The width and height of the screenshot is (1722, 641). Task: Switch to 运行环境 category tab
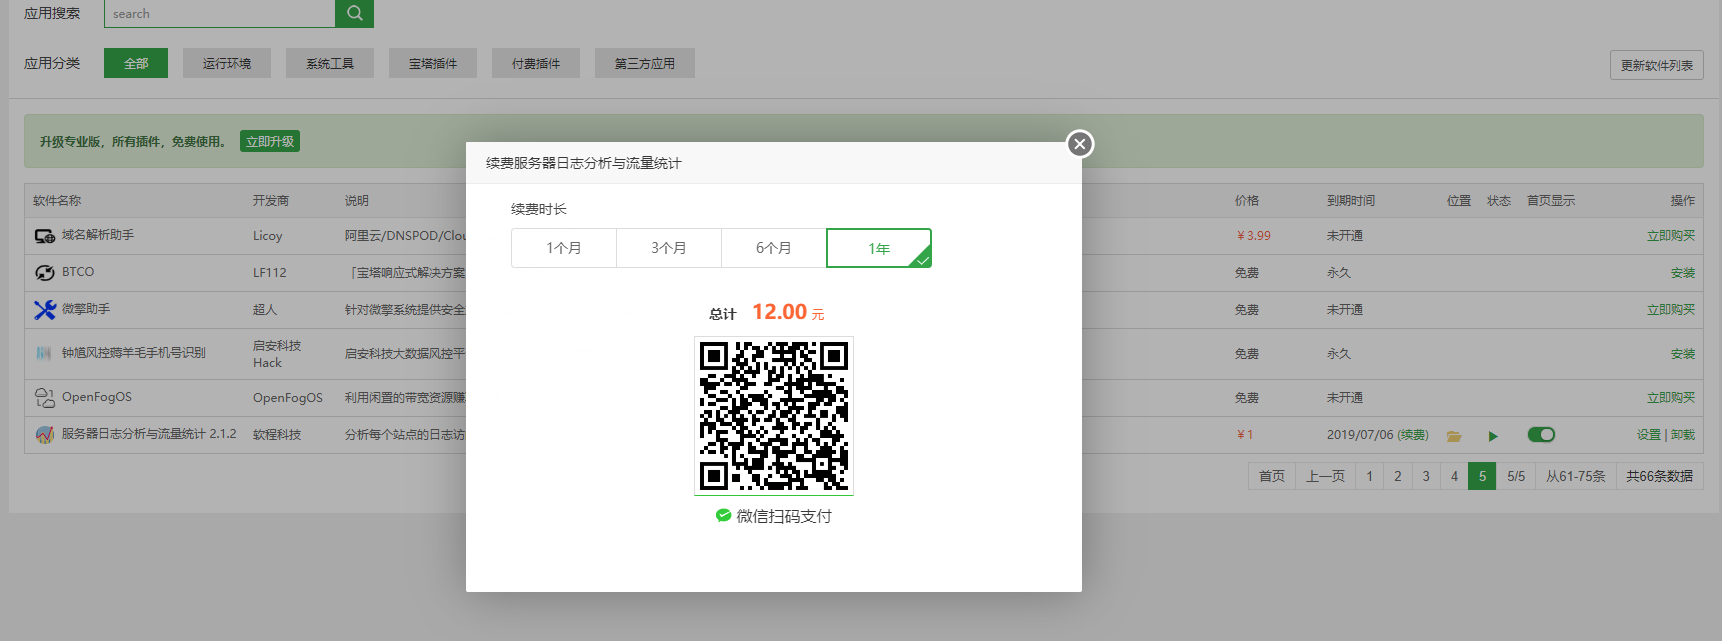(227, 63)
